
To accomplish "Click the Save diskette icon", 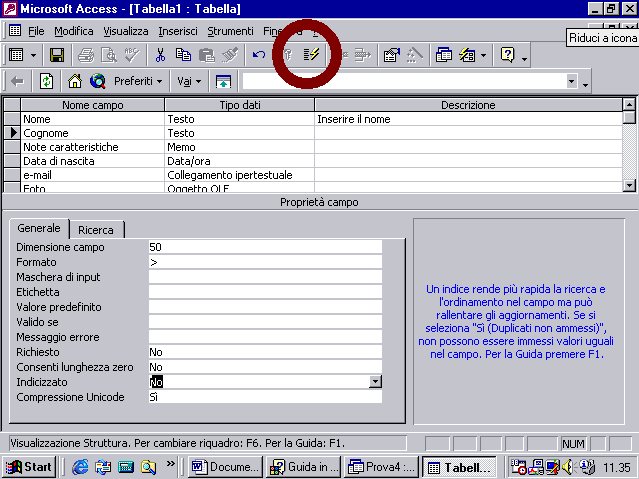I will pyautogui.click(x=57, y=55).
